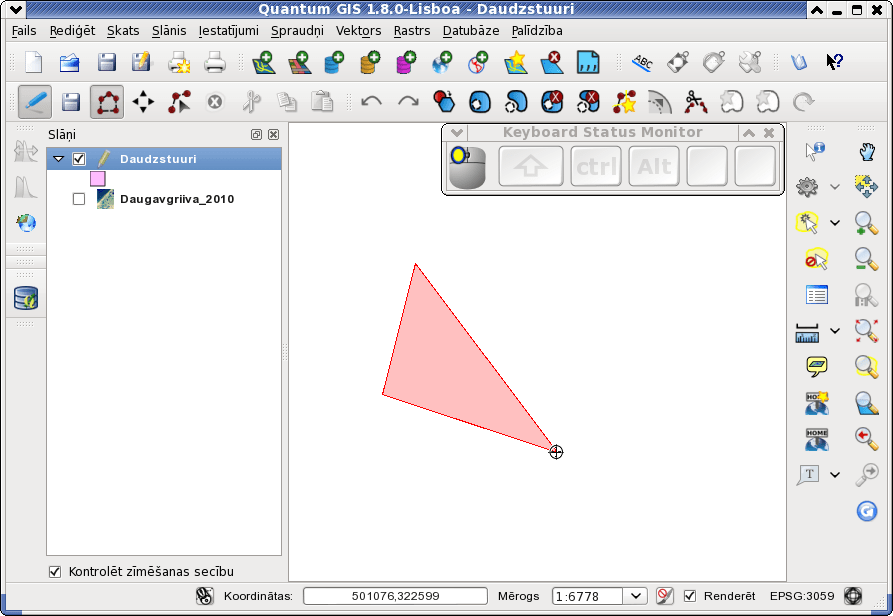Save project using the top toolbar floppy icon
Screen dimensions: 893x616
[106, 62]
